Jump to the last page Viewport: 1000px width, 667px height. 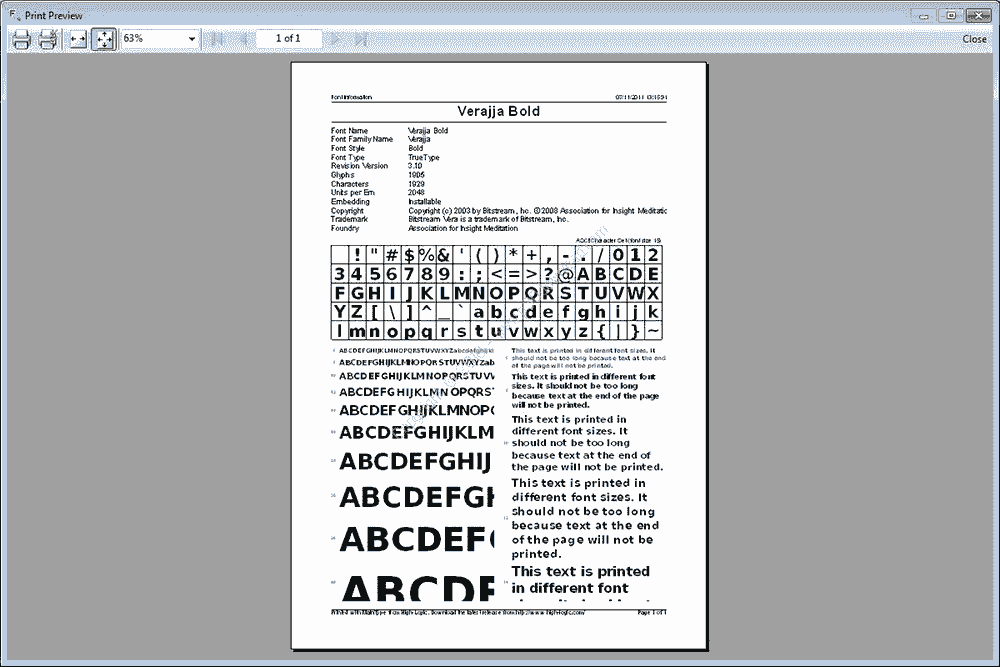[x=360, y=40]
